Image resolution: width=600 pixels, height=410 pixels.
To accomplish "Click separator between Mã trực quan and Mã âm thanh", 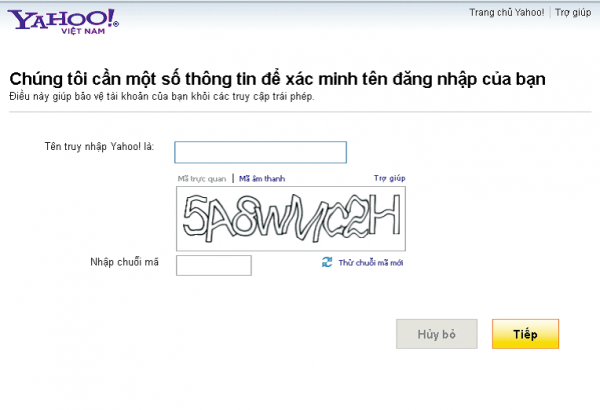I will (x=233, y=178).
